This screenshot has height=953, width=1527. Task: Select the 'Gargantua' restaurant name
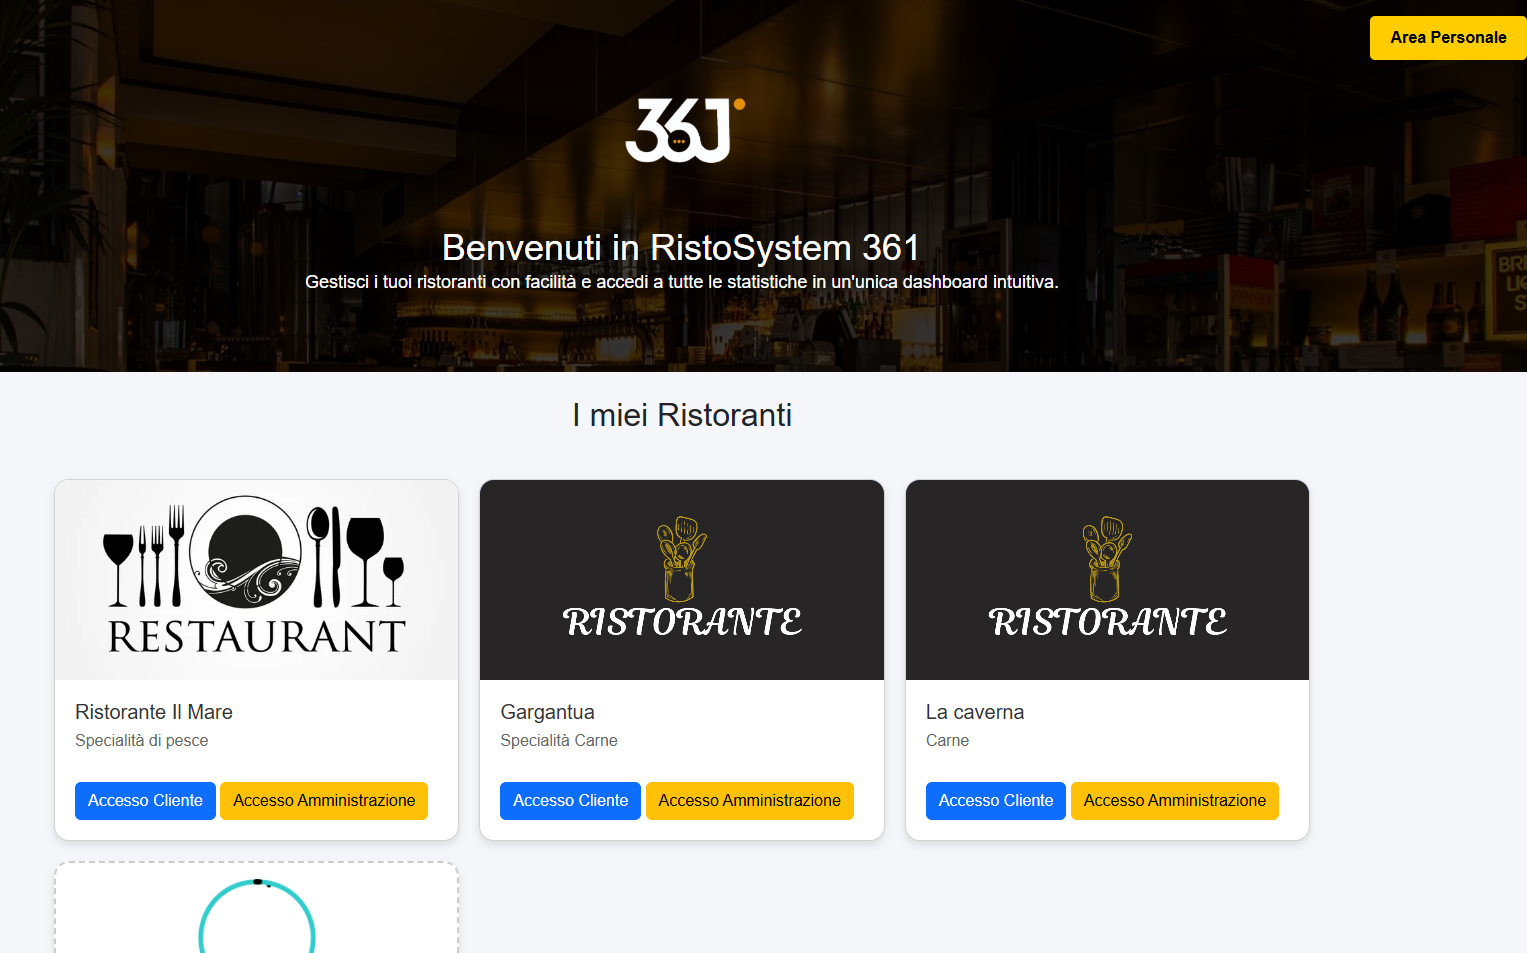click(x=547, y=712)
